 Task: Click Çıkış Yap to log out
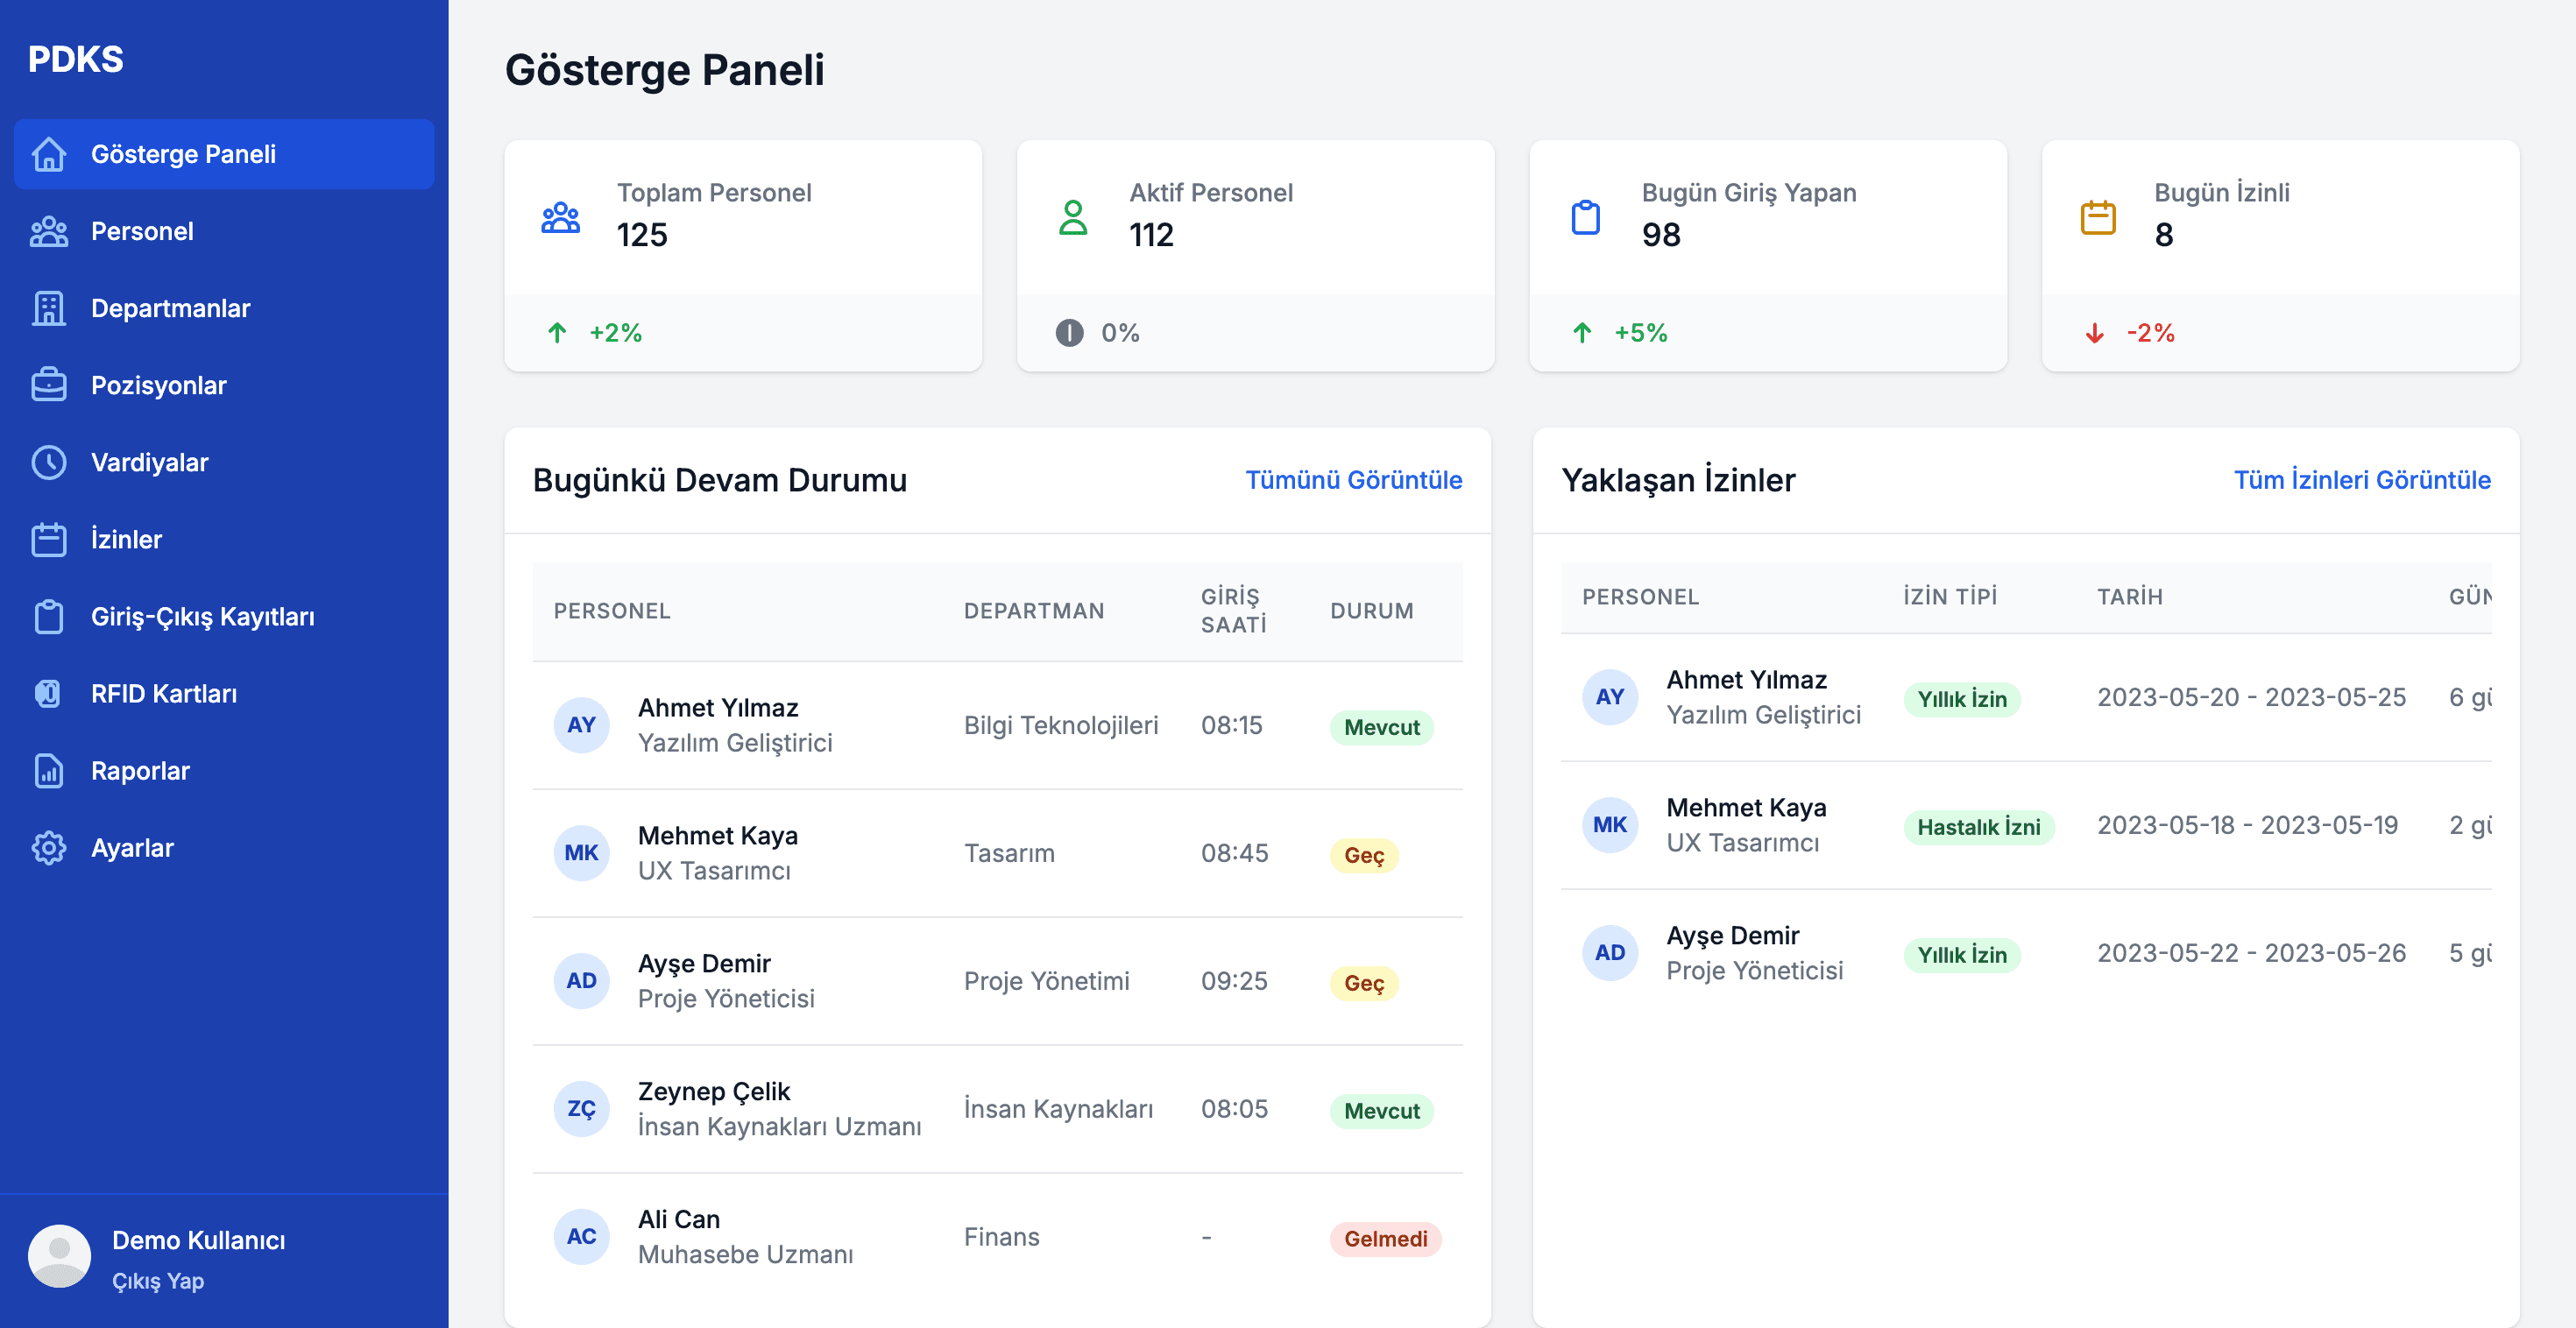pos(158,1281)
